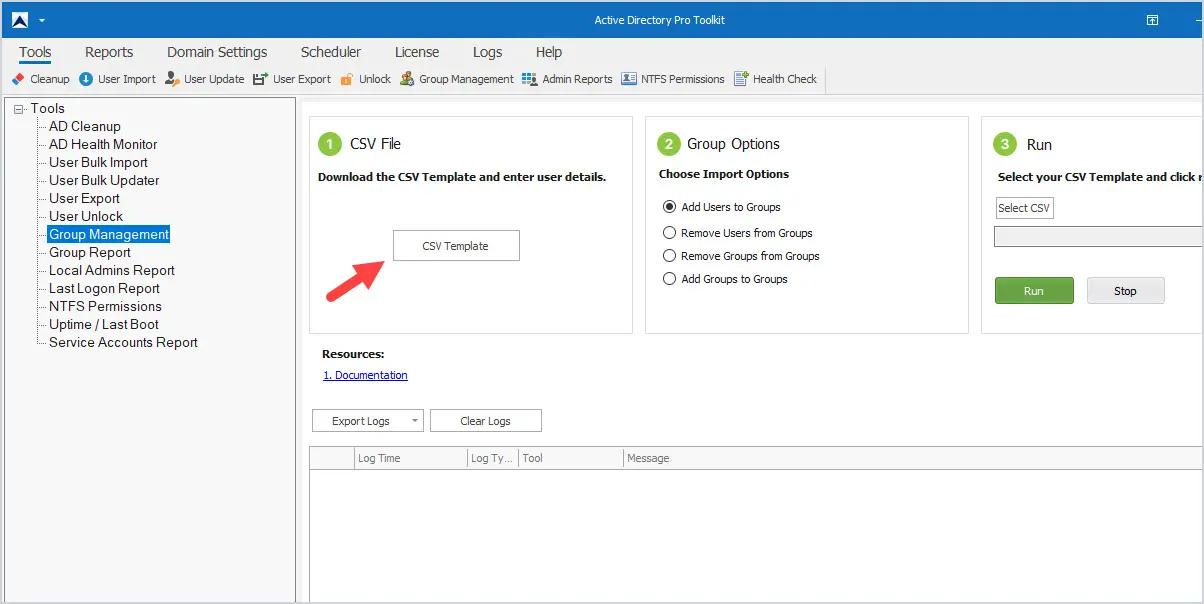
Task: Click the CSV Template button
Action: pos(456,246)
